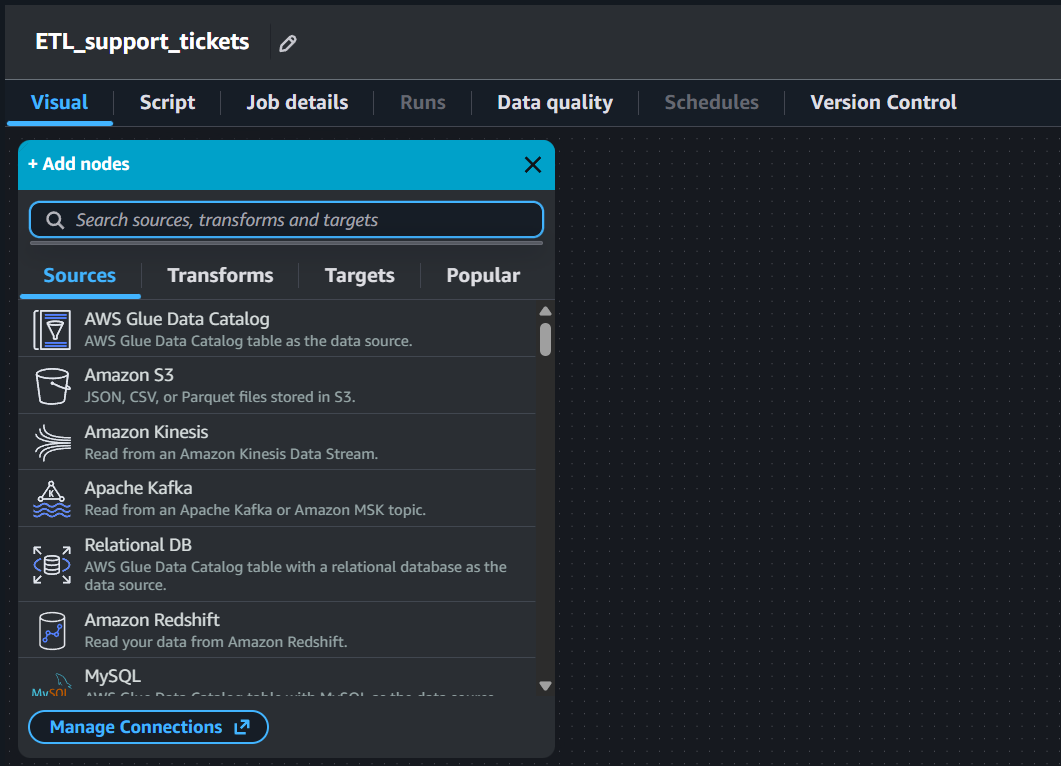The height and width of the screenshot is (766, 1061).
Task: Open the Data quality tab
Action: coord(555,103)
